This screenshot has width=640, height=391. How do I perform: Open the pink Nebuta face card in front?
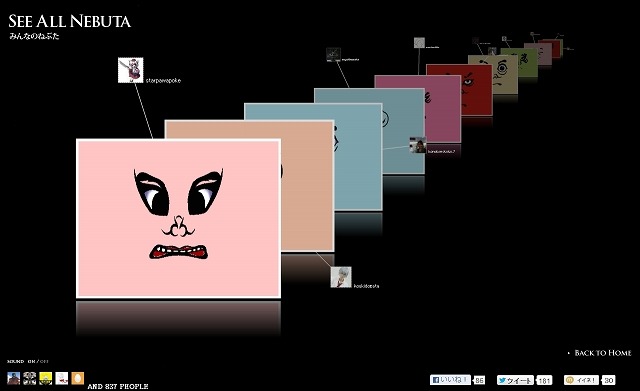(178, 218)
